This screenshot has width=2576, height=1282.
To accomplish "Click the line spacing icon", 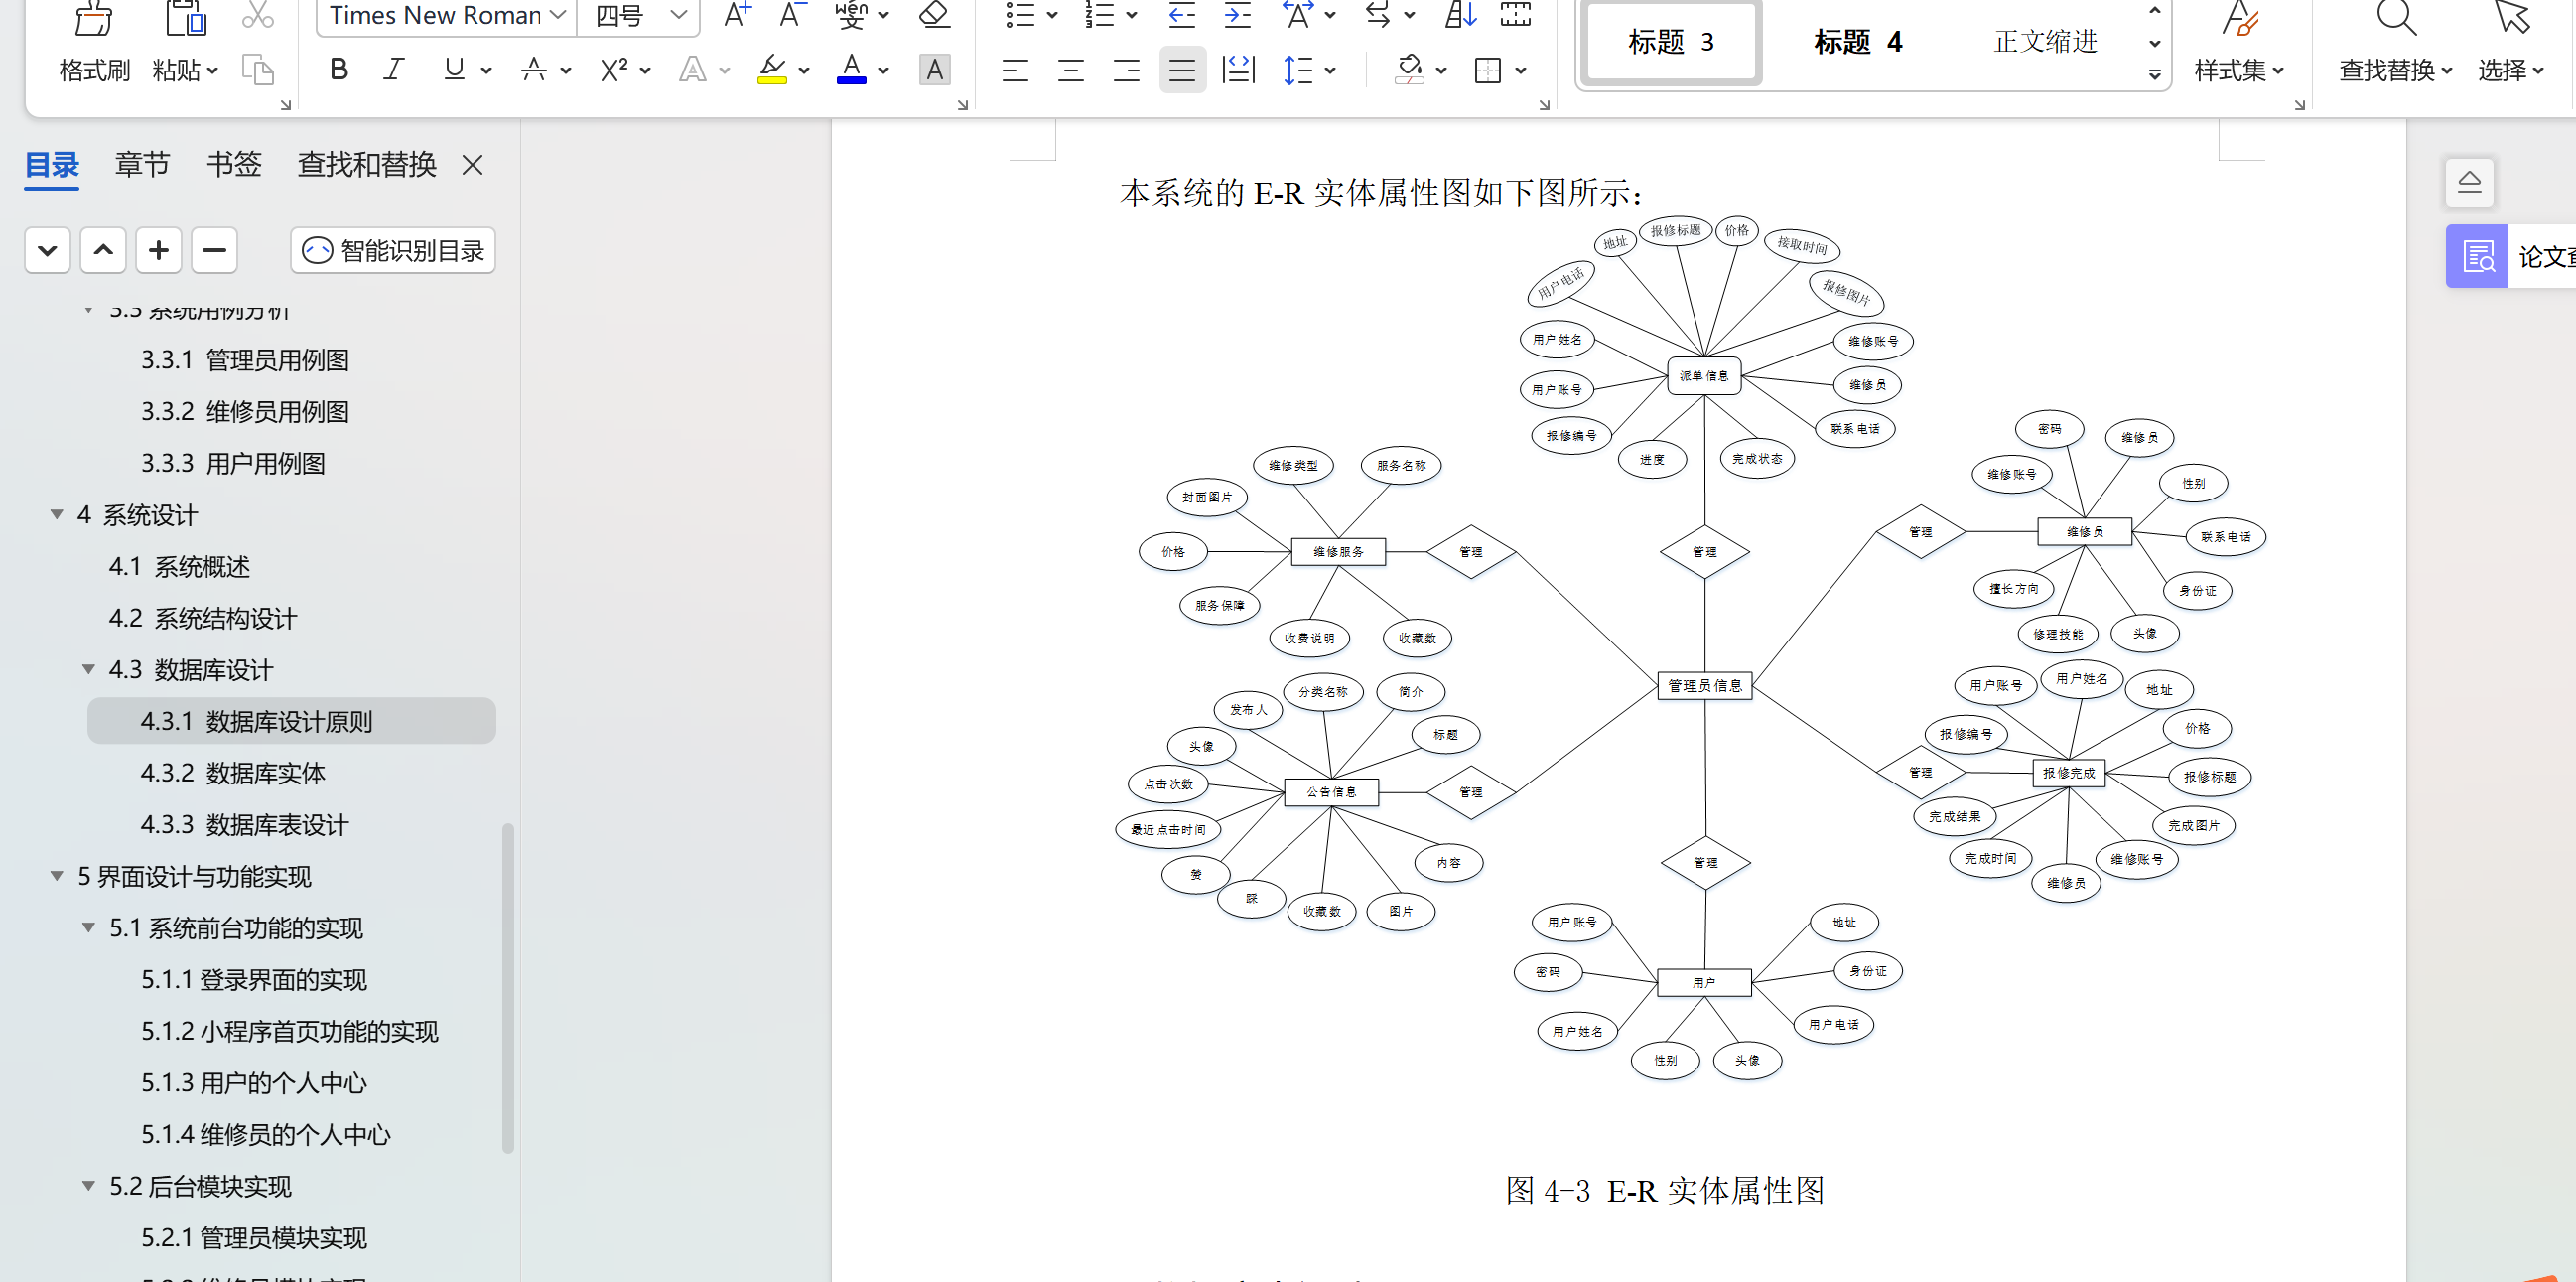I will 1298,70.
